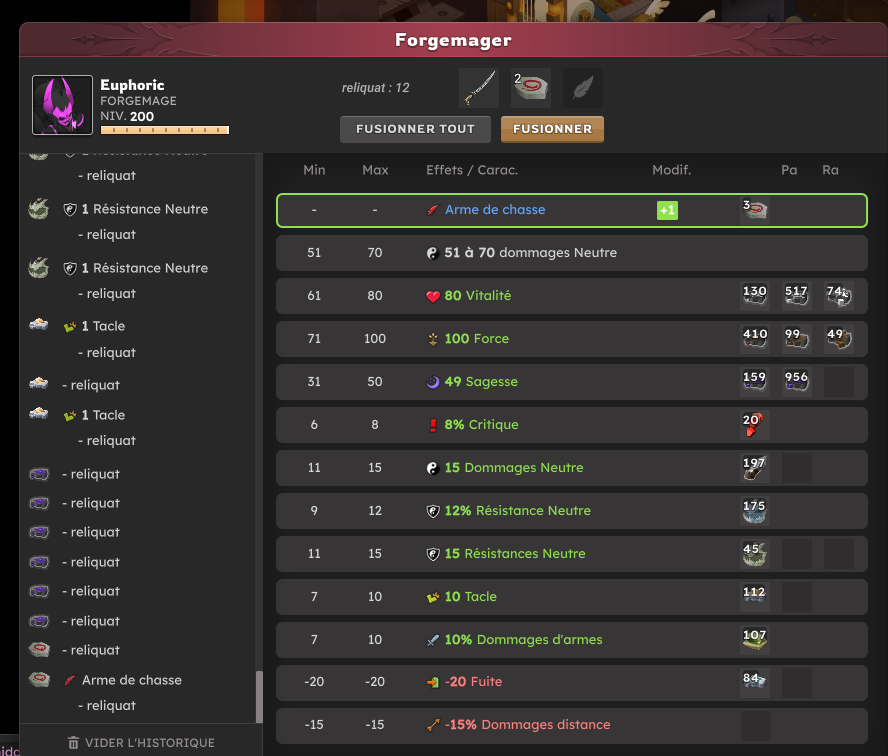Click the FUSIONNER TOUT button
The image size is (888, 756).
click(415, 129)
